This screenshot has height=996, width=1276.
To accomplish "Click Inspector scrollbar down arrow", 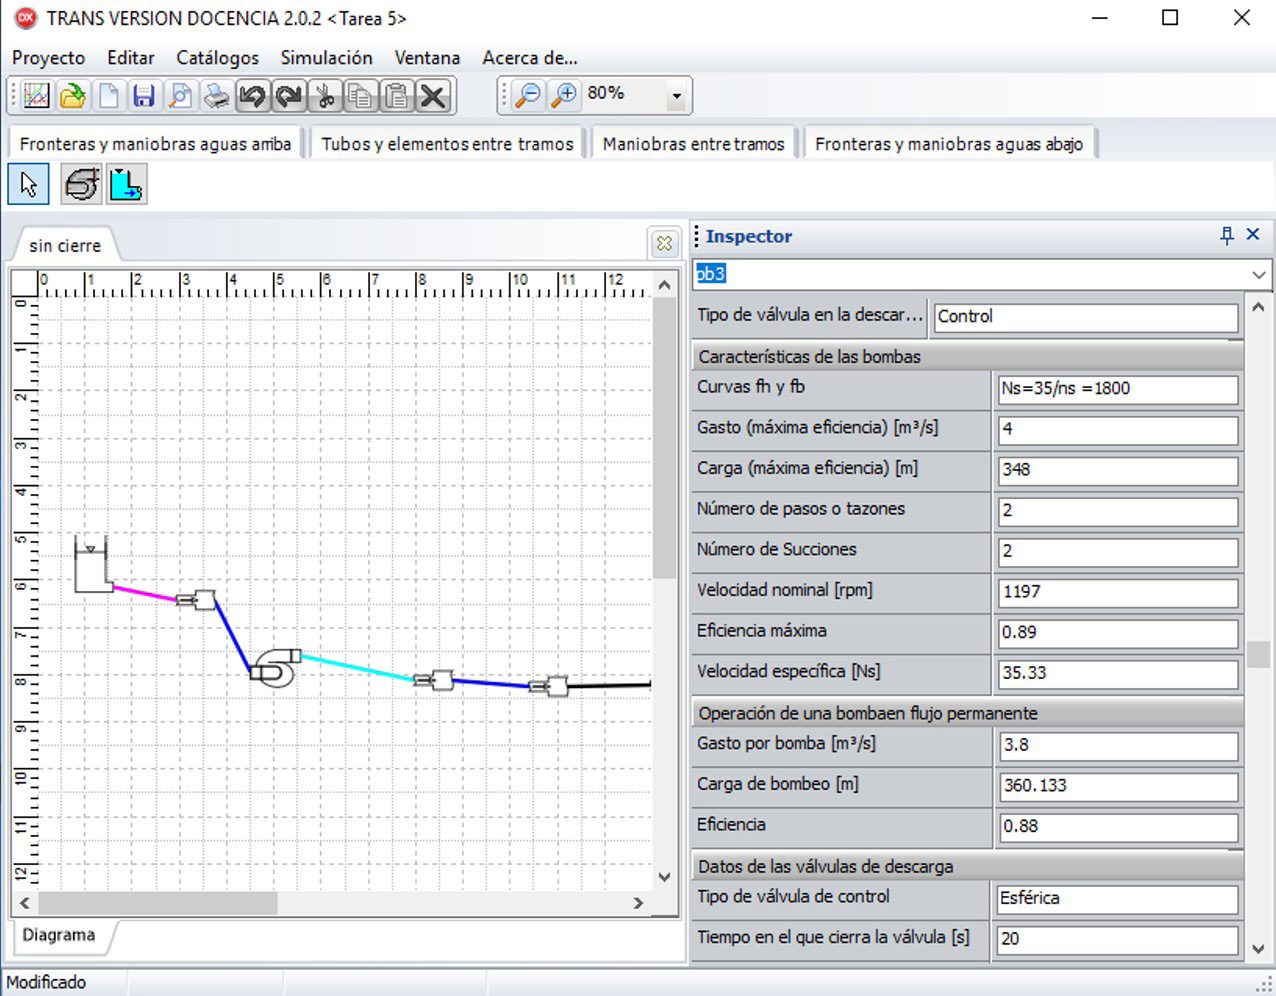I will [x=1258, y=949].
